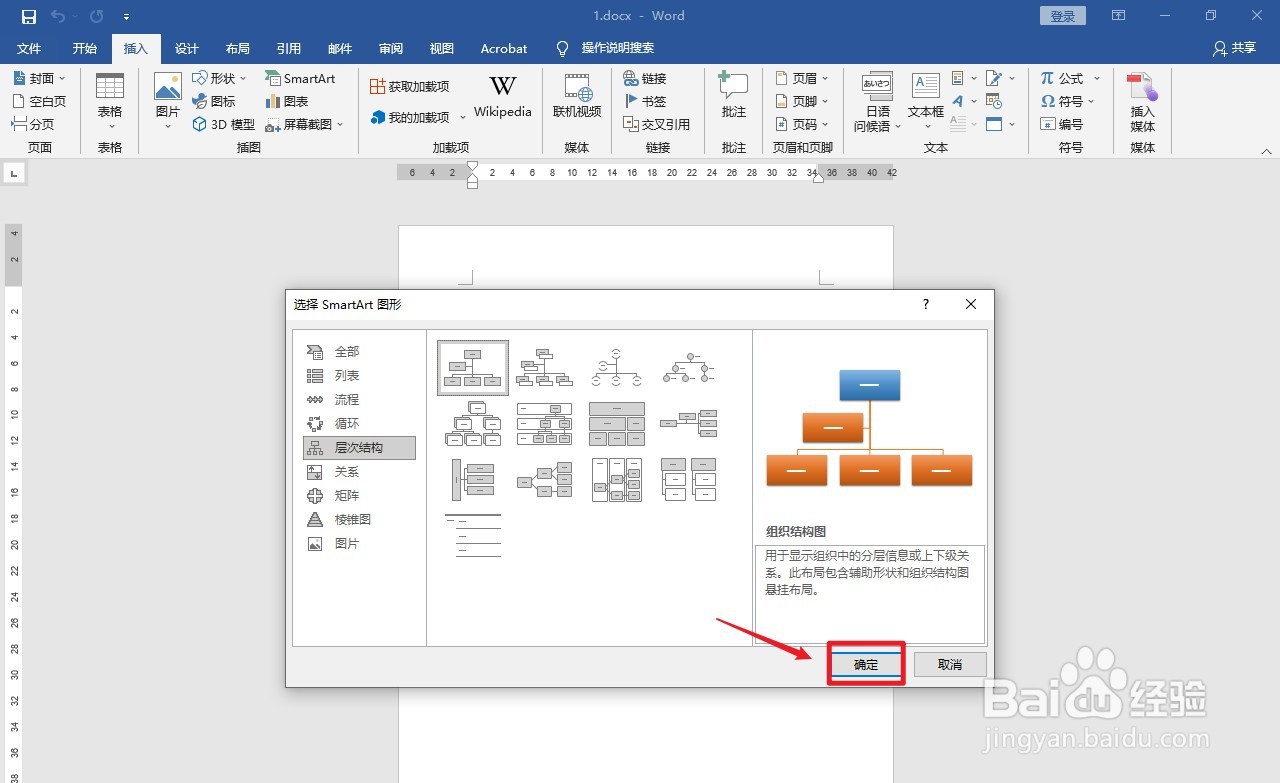Click the 共享 share button
Screen dimensions: 1280x783
coord(1234,48)
